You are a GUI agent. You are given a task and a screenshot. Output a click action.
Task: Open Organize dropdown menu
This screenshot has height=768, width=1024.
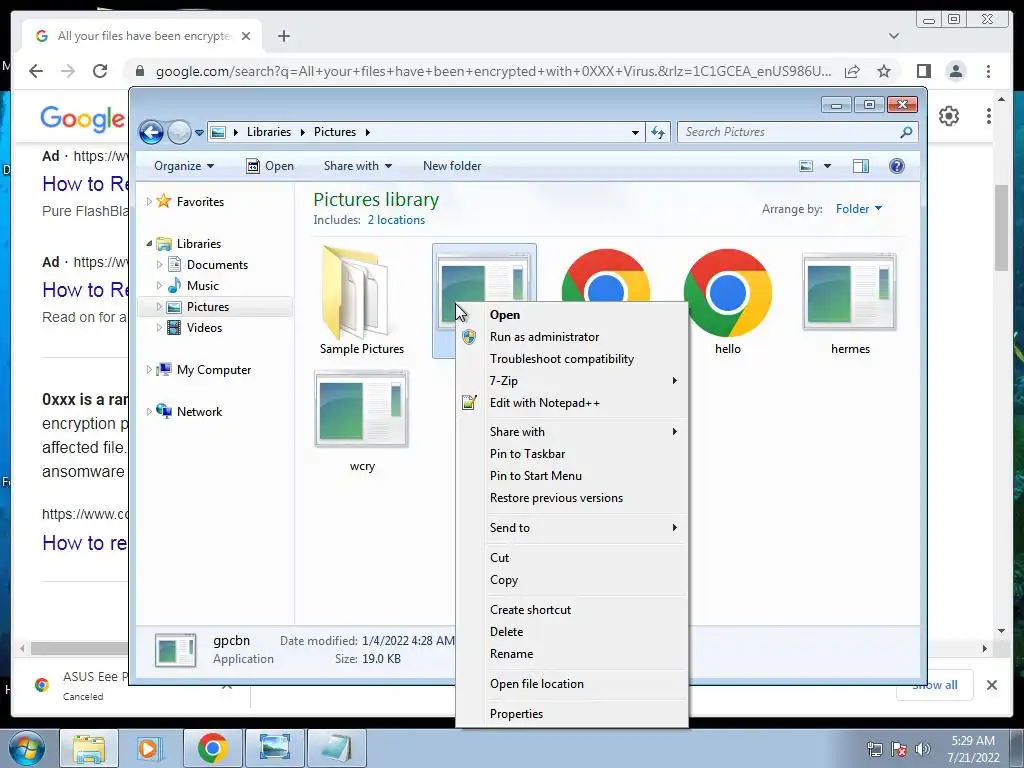[184, 166]
